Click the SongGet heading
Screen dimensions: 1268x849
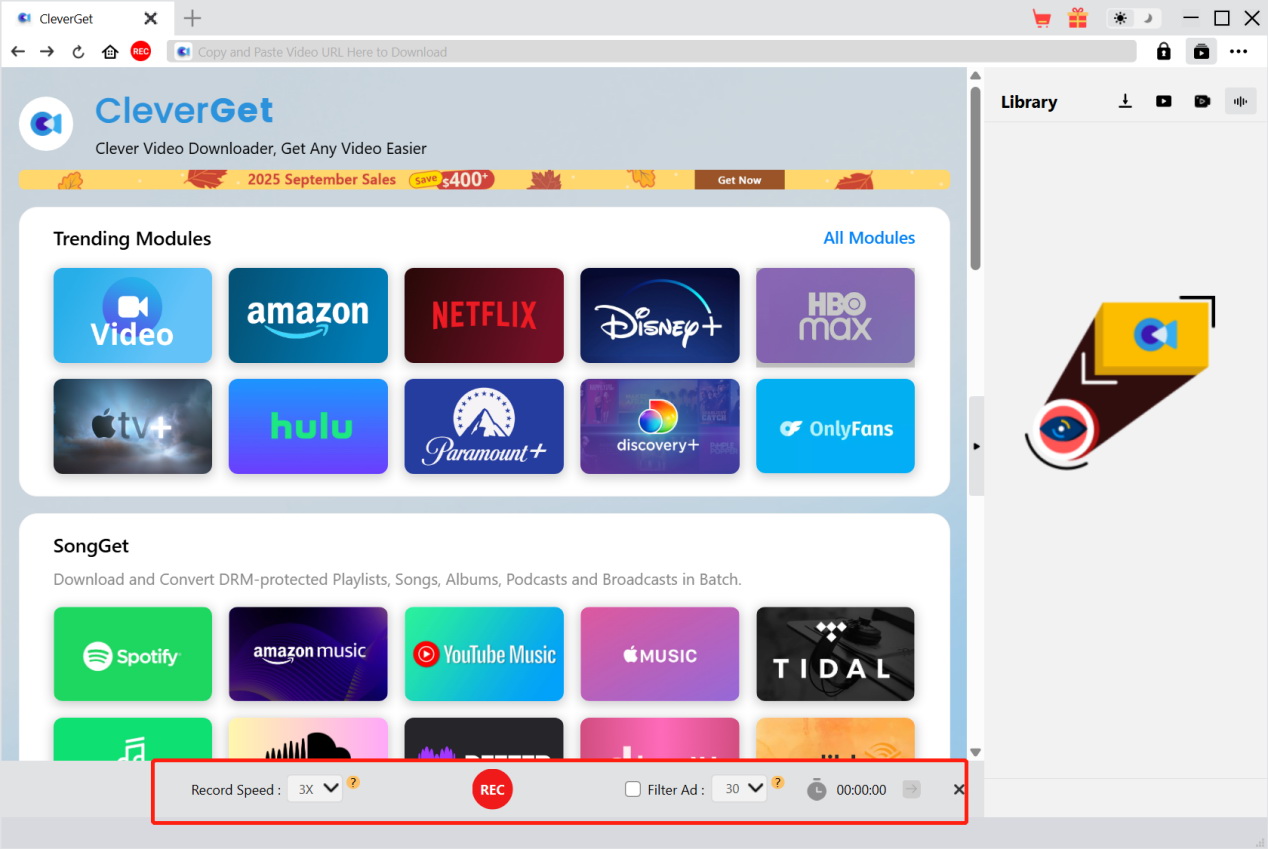click(x=91, y=546)
